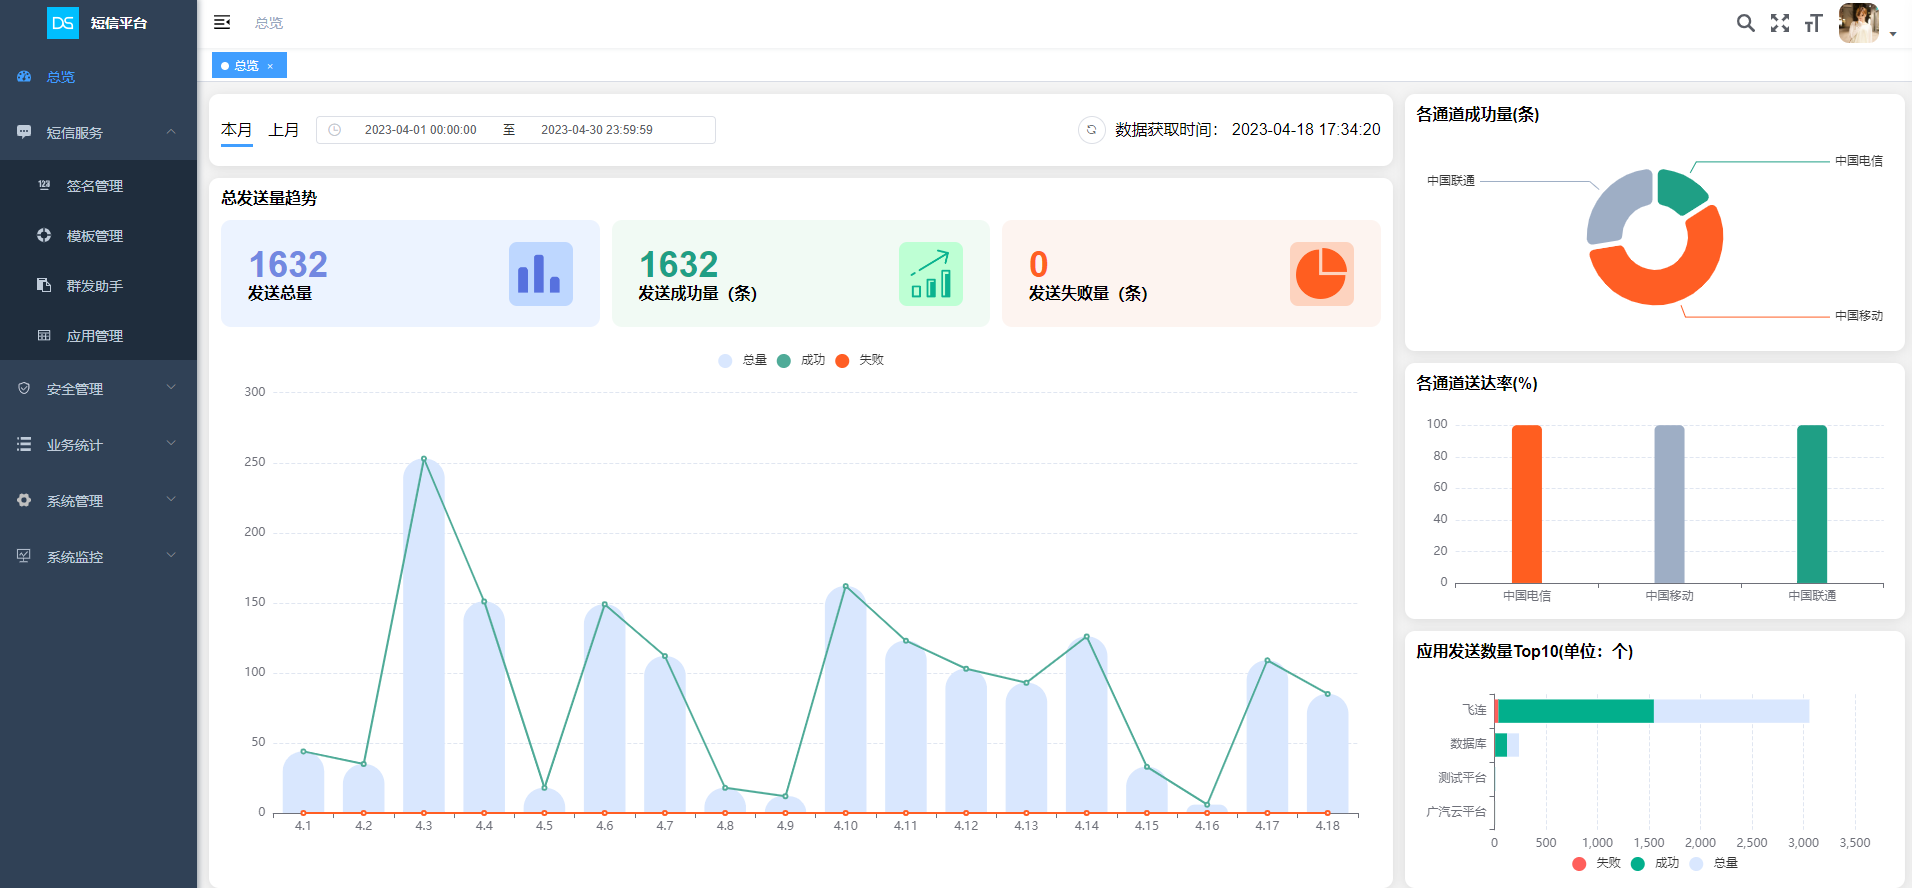Expand 系统管理 submenu chevron
1912x888 pixels.
[x=171, y=499]
